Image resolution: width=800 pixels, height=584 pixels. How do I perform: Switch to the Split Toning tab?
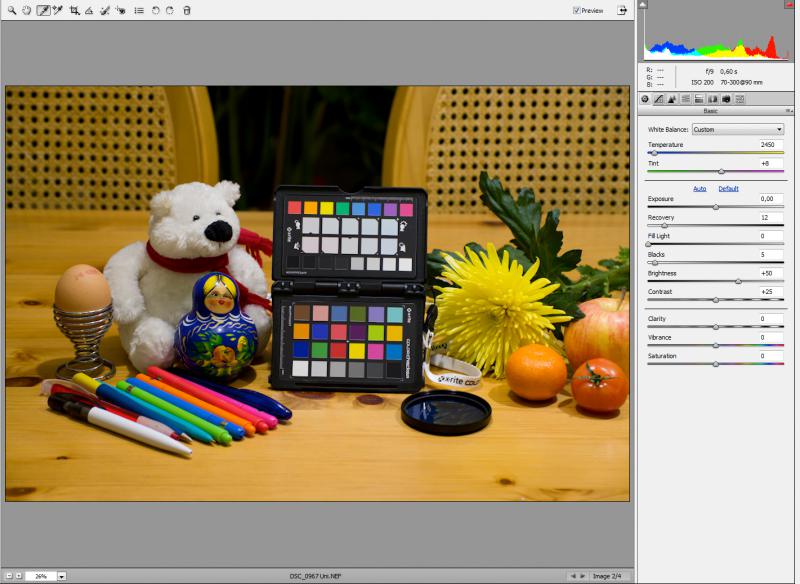tap(699, 99)
